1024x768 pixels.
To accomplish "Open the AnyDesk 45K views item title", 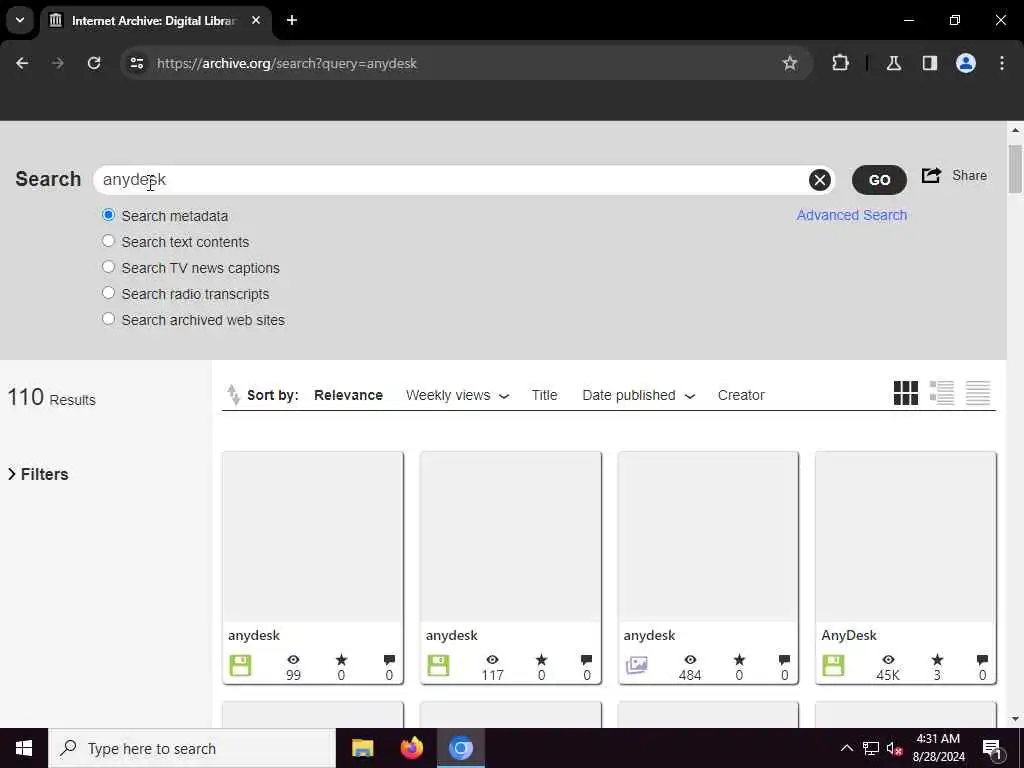I will pos(849,635).
